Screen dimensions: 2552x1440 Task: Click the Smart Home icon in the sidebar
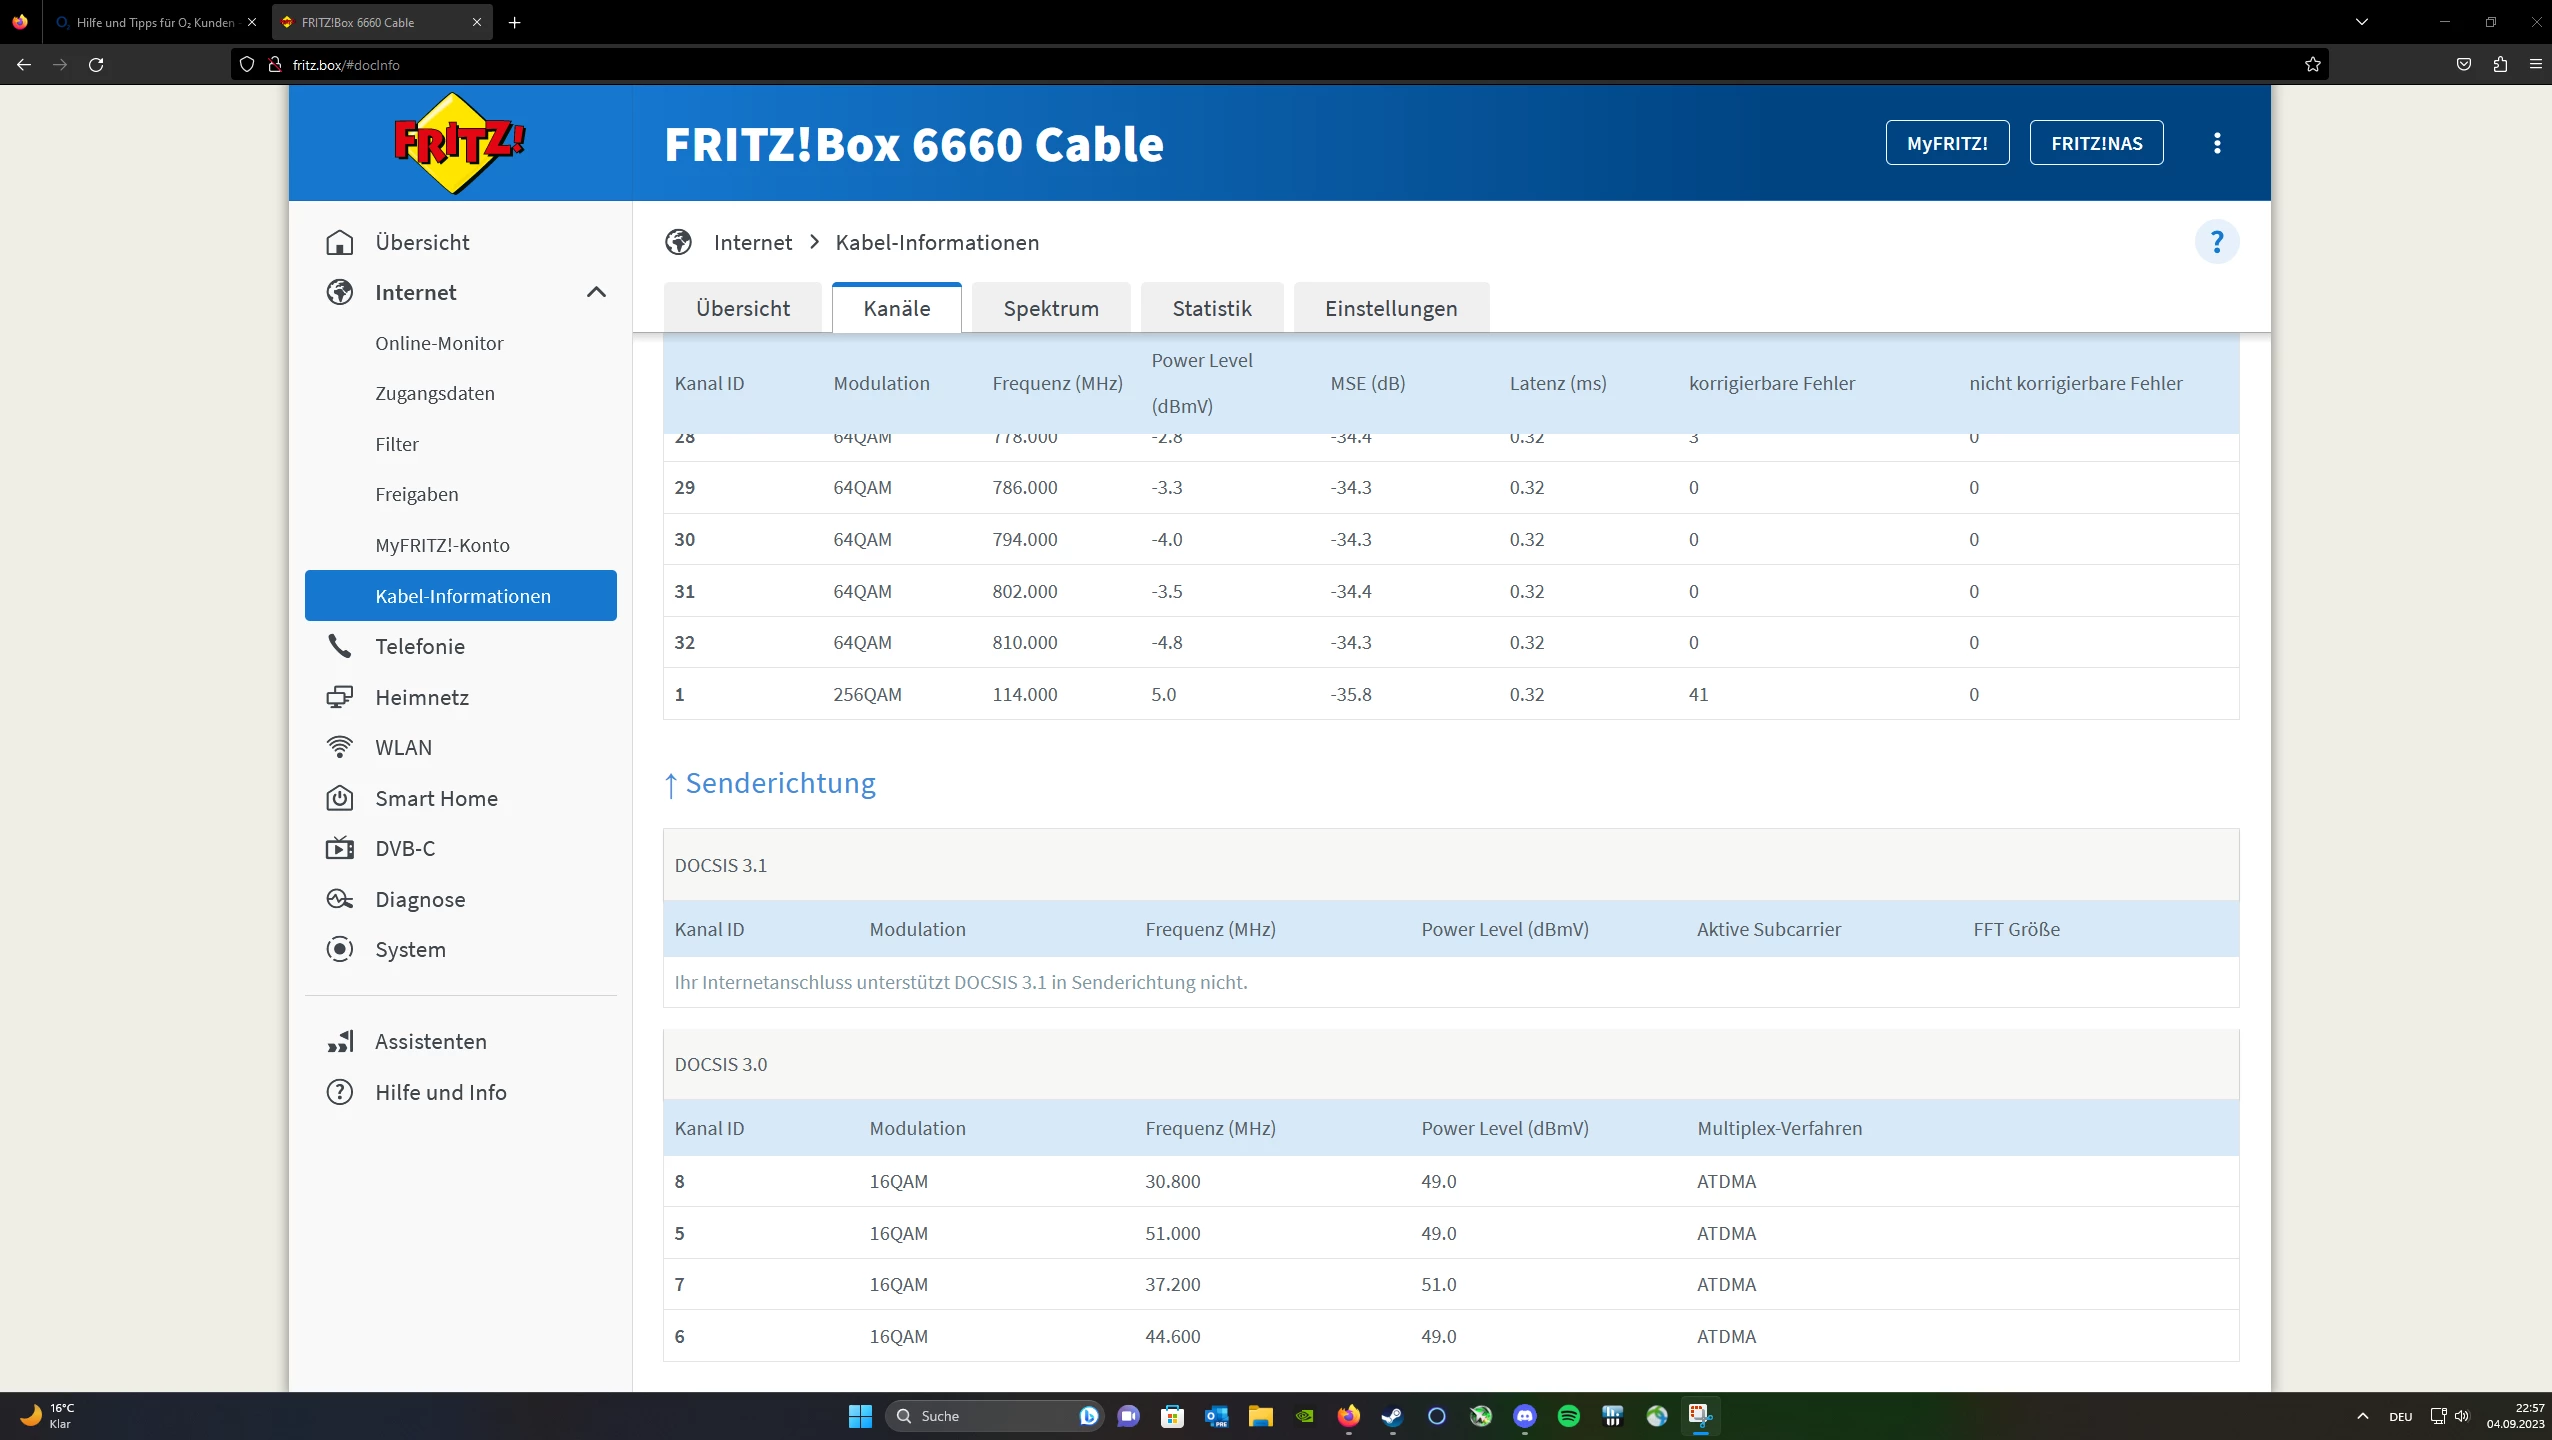point(340,798)
